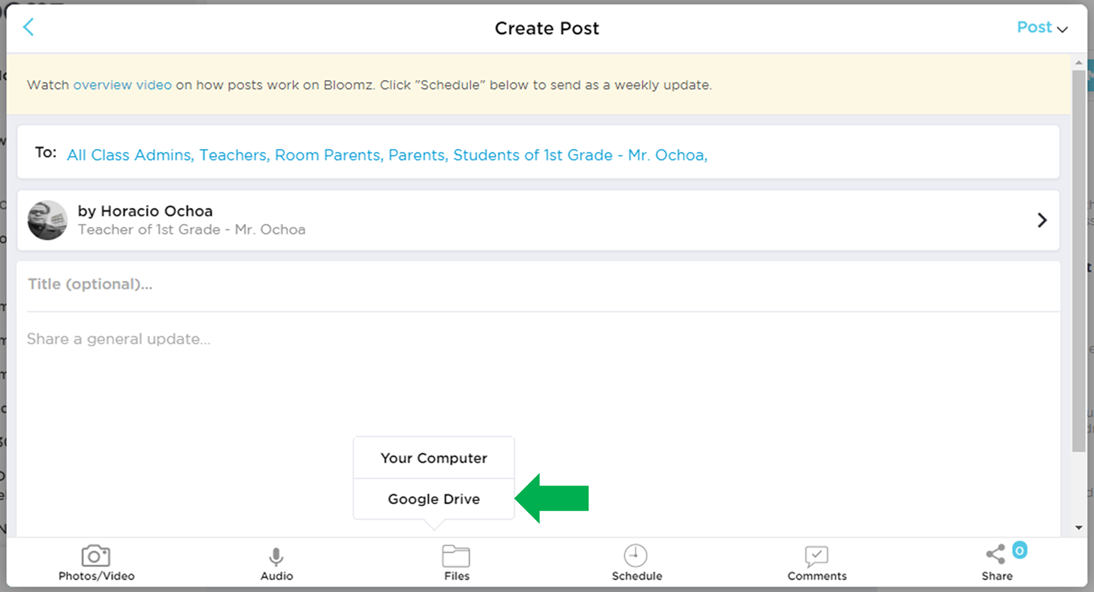Expand the author details chevron
Image resolution: width=1094 pixels, height=592 pixels.
click(x=1042, y=220)
